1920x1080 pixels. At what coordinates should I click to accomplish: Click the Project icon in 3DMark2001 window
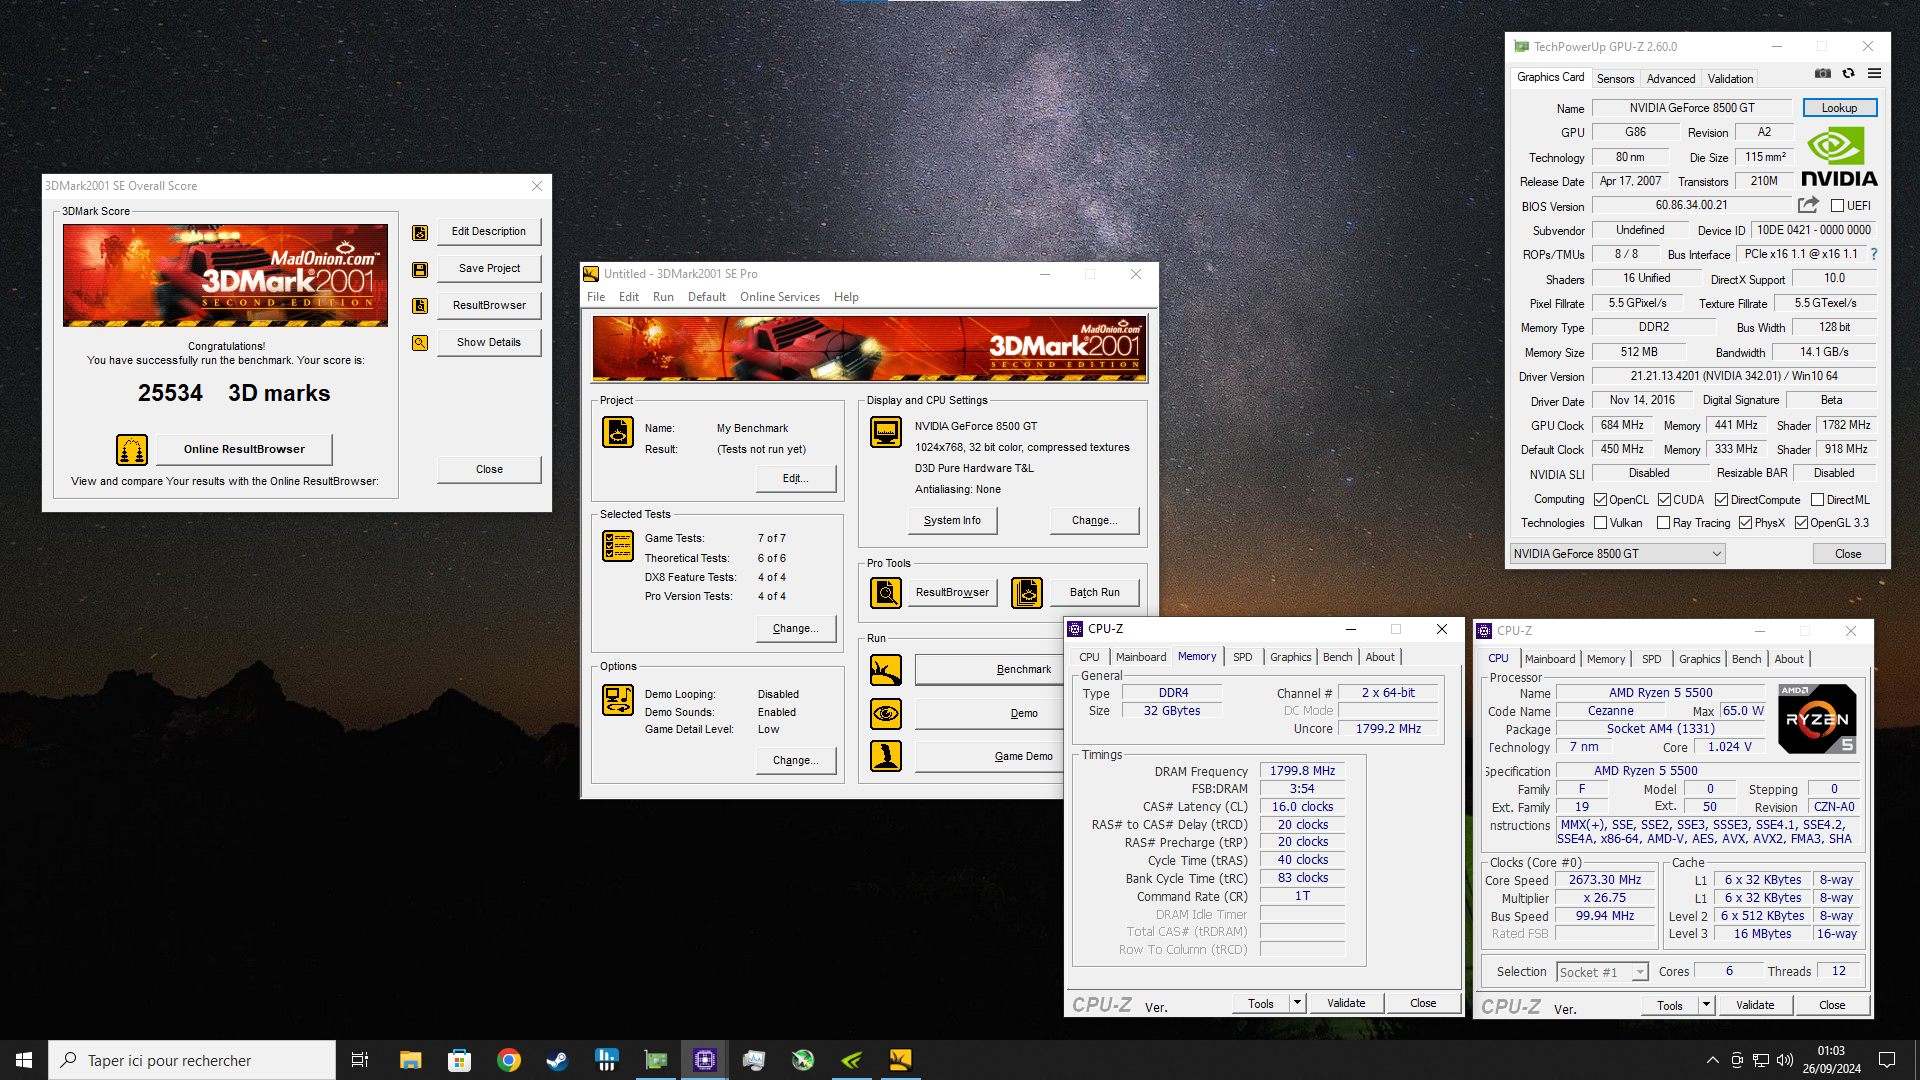(618, 432)
